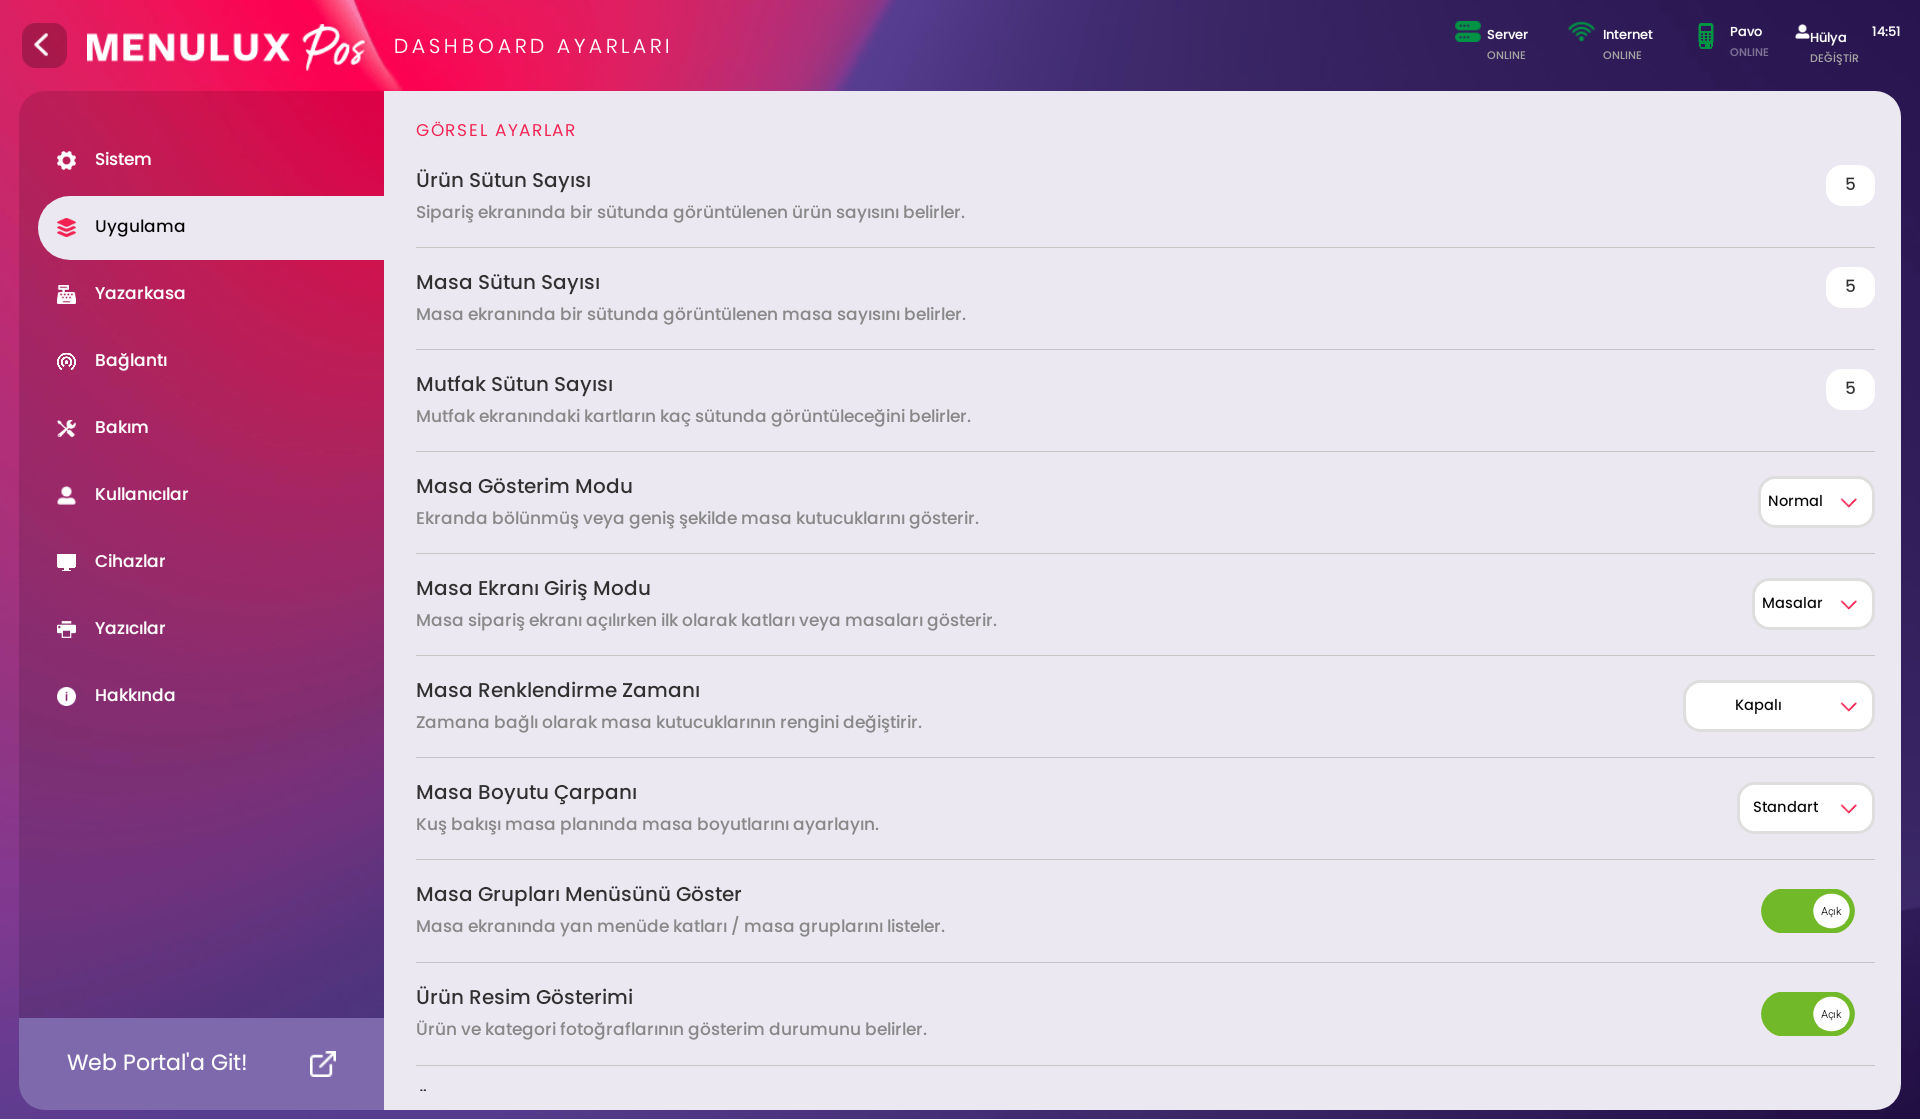Open the Kullanıcılar settings section
The height and width of the screenshot is (1119, 1920).
pos(211,495)
